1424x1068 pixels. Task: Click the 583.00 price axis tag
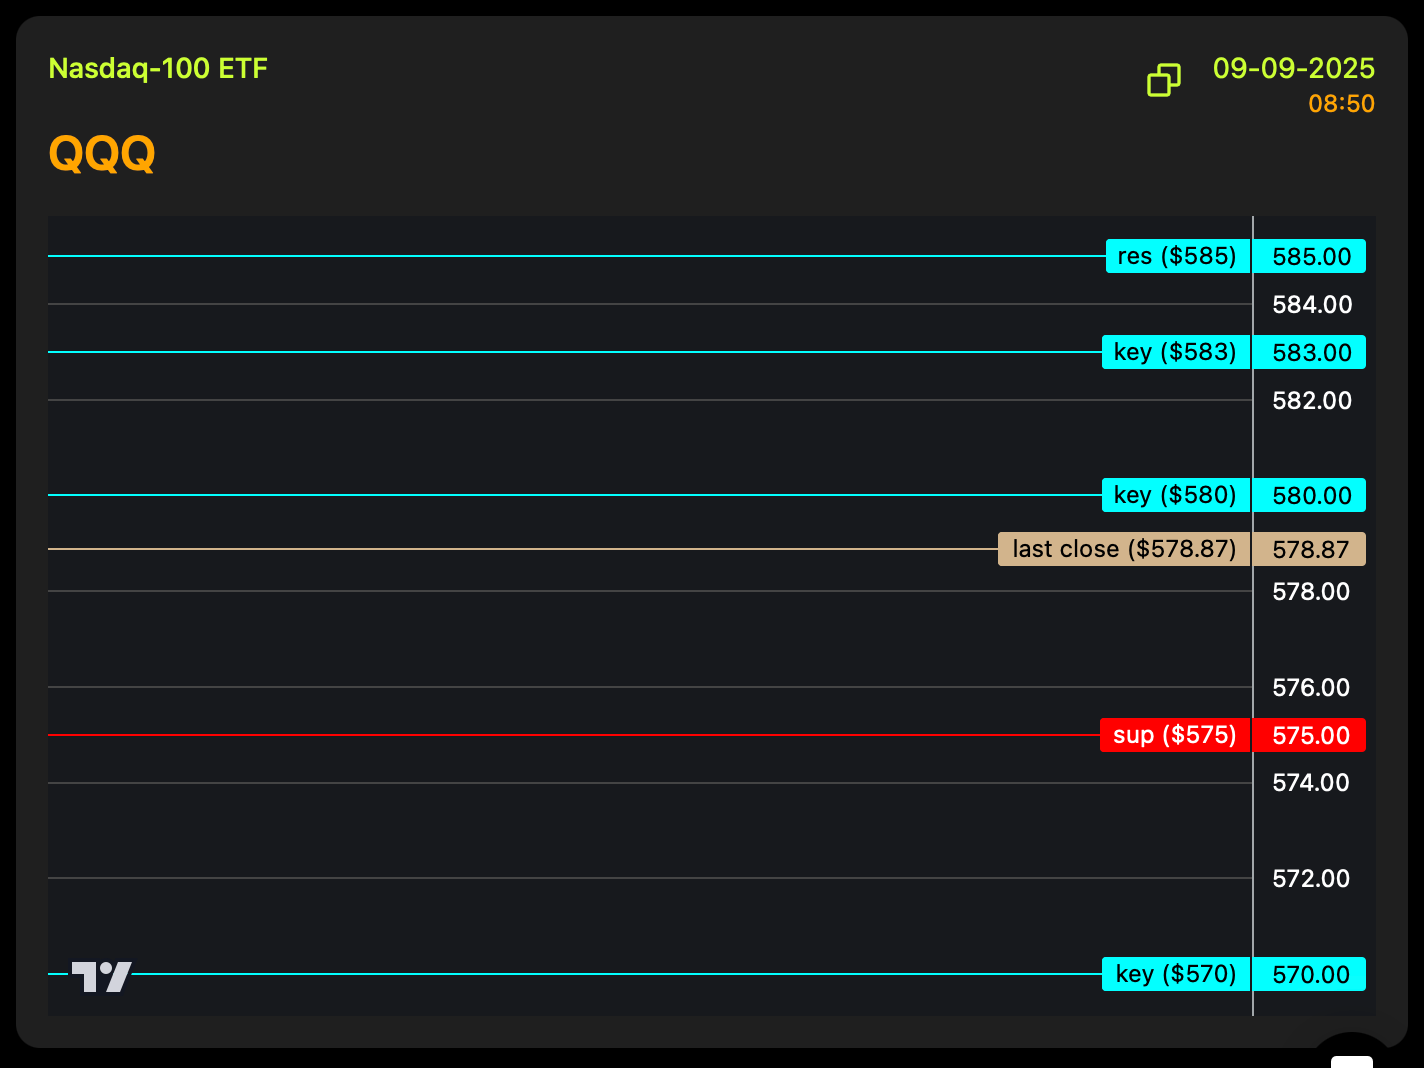(x=1310, y=352)
